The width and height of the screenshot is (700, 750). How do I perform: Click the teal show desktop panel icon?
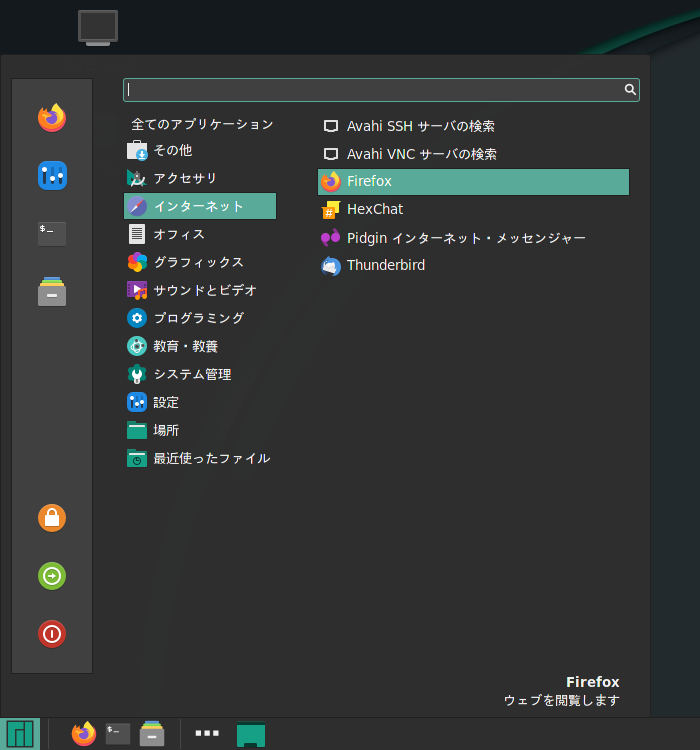click(x=251, y=734)
